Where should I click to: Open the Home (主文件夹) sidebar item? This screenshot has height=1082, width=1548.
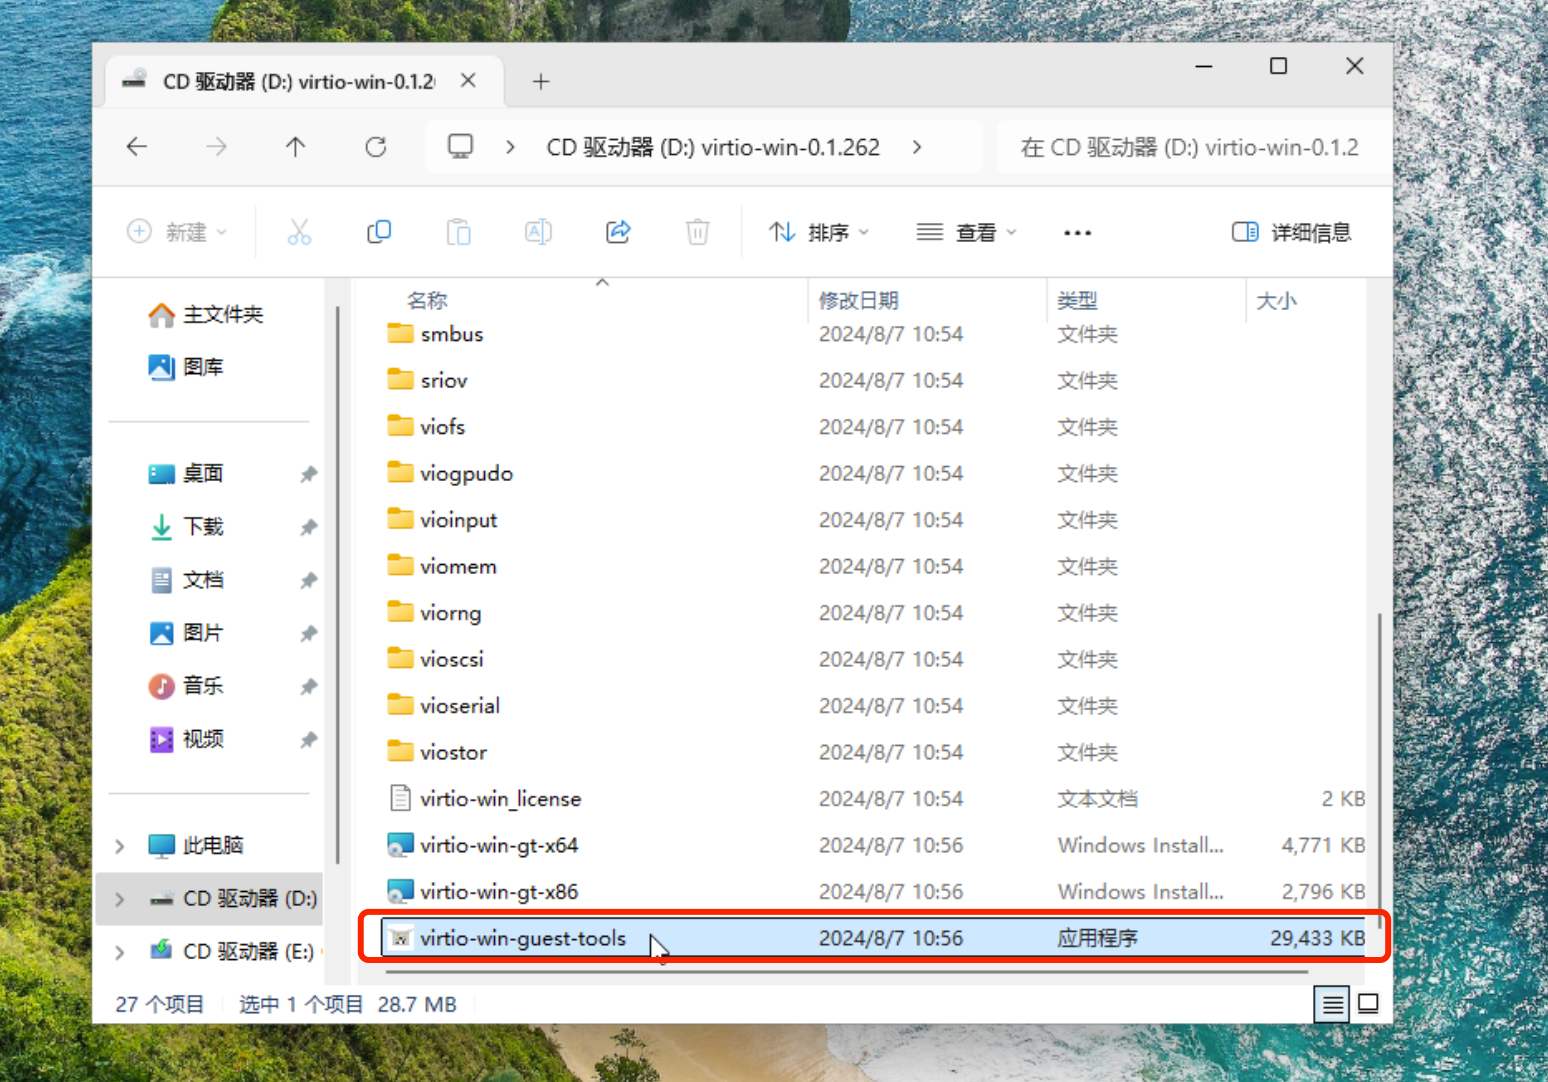coord(206,314)
